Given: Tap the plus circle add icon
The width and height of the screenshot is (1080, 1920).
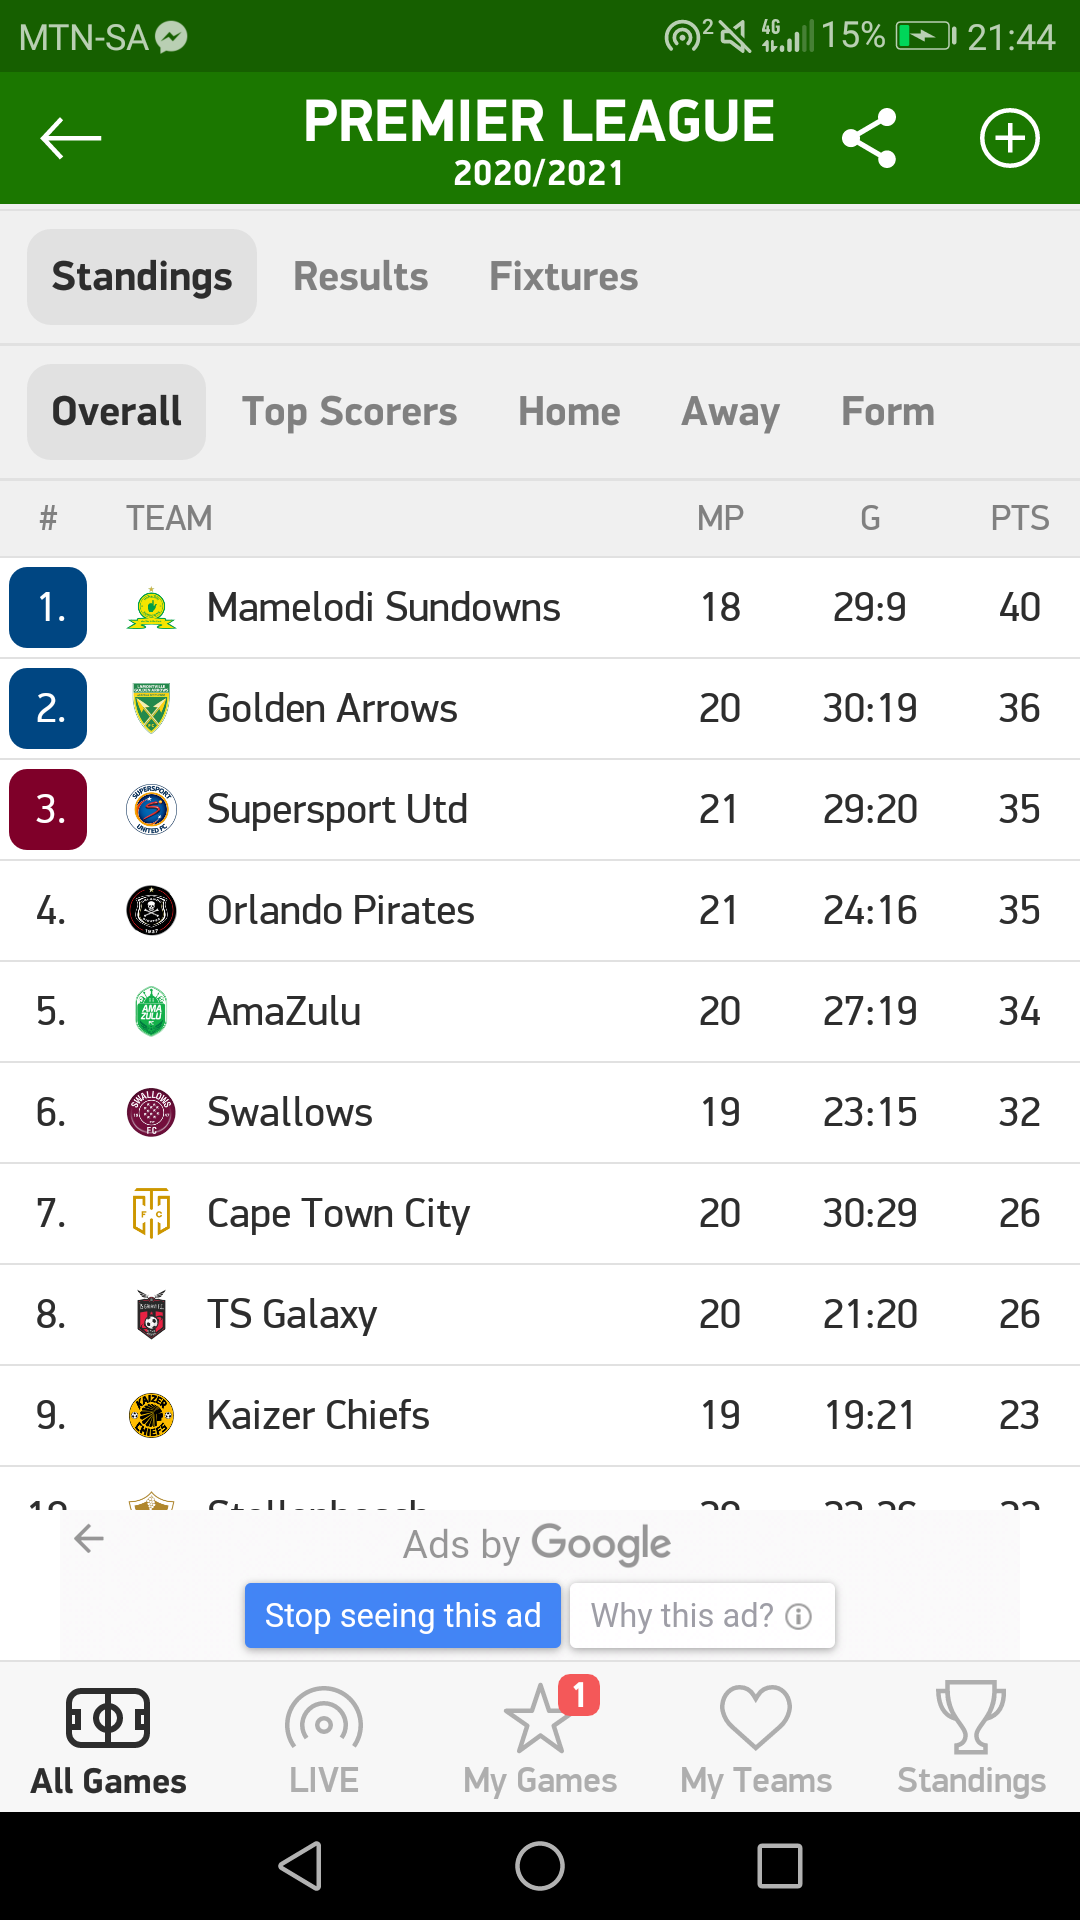Looking at the screenshot, I should click(x=1009, y=138).
